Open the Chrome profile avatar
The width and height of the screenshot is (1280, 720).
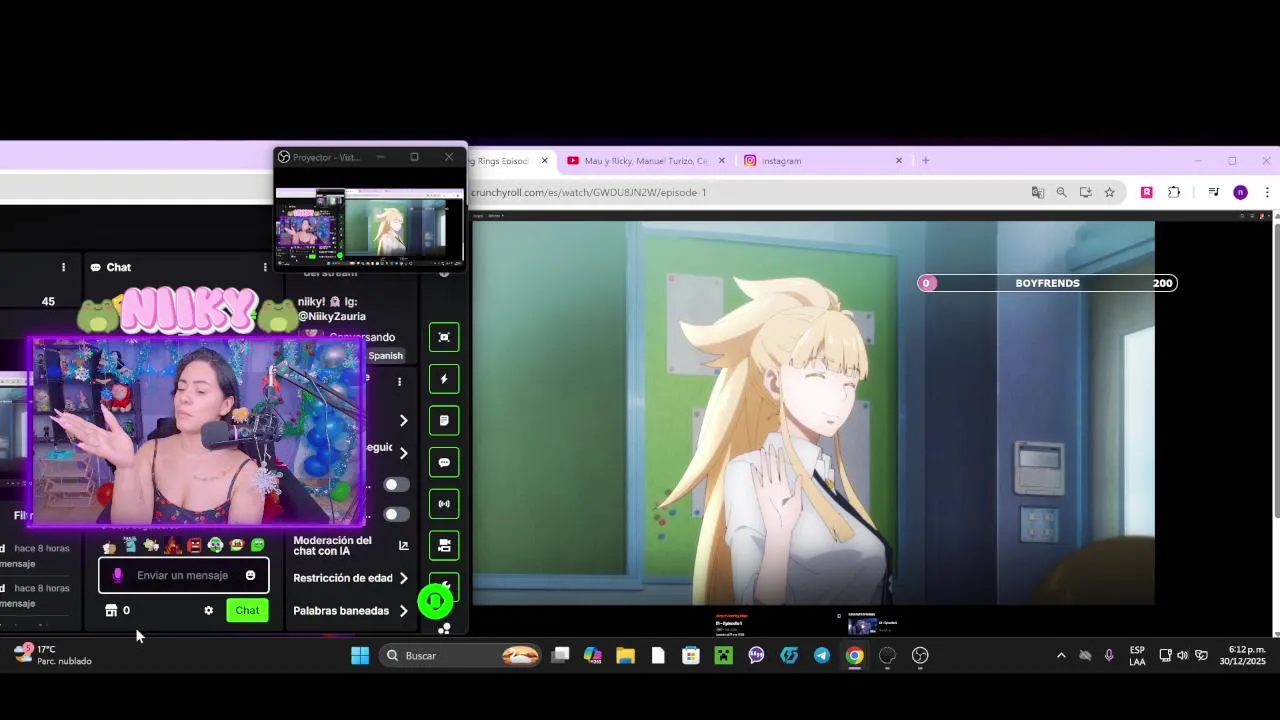tap(1240, 192)
